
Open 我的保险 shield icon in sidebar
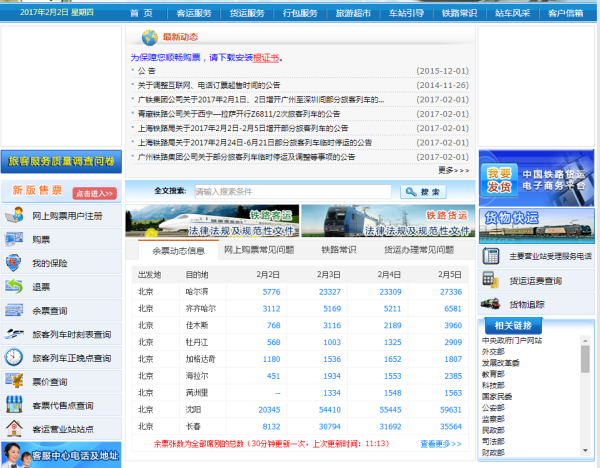[x=14, y=263]
